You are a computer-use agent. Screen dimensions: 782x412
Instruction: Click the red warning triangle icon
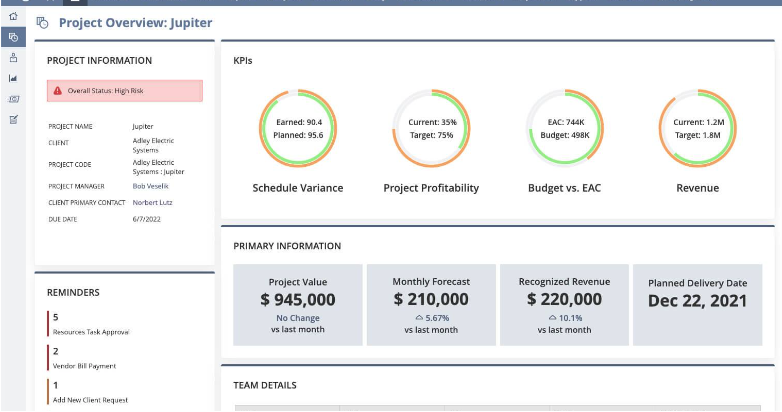(x=58, y=91)
